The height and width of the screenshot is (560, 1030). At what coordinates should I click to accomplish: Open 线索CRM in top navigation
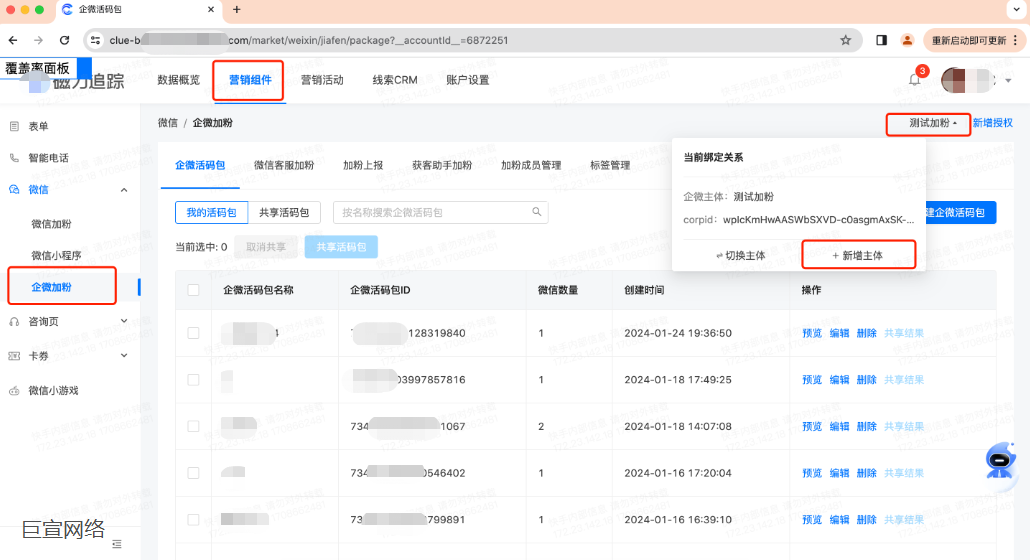click(394, 80)
